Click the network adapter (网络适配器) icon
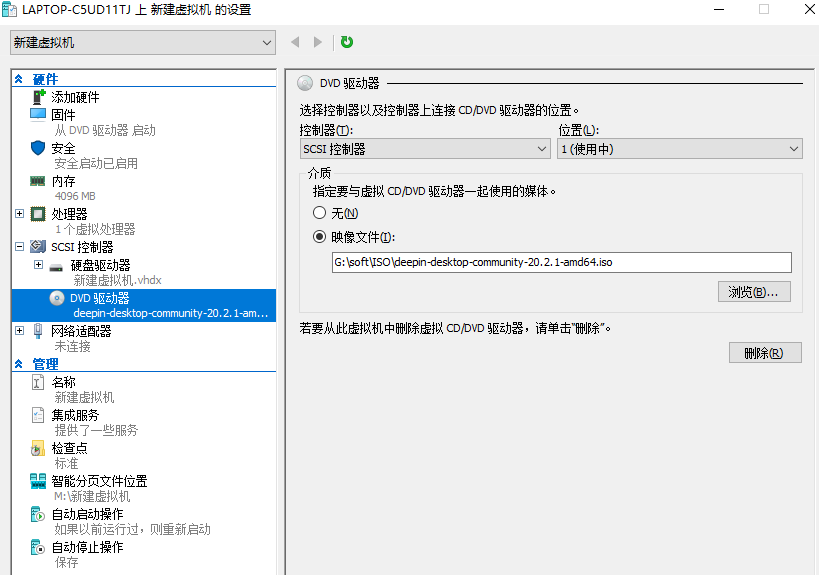 click(x=38, y=331)
